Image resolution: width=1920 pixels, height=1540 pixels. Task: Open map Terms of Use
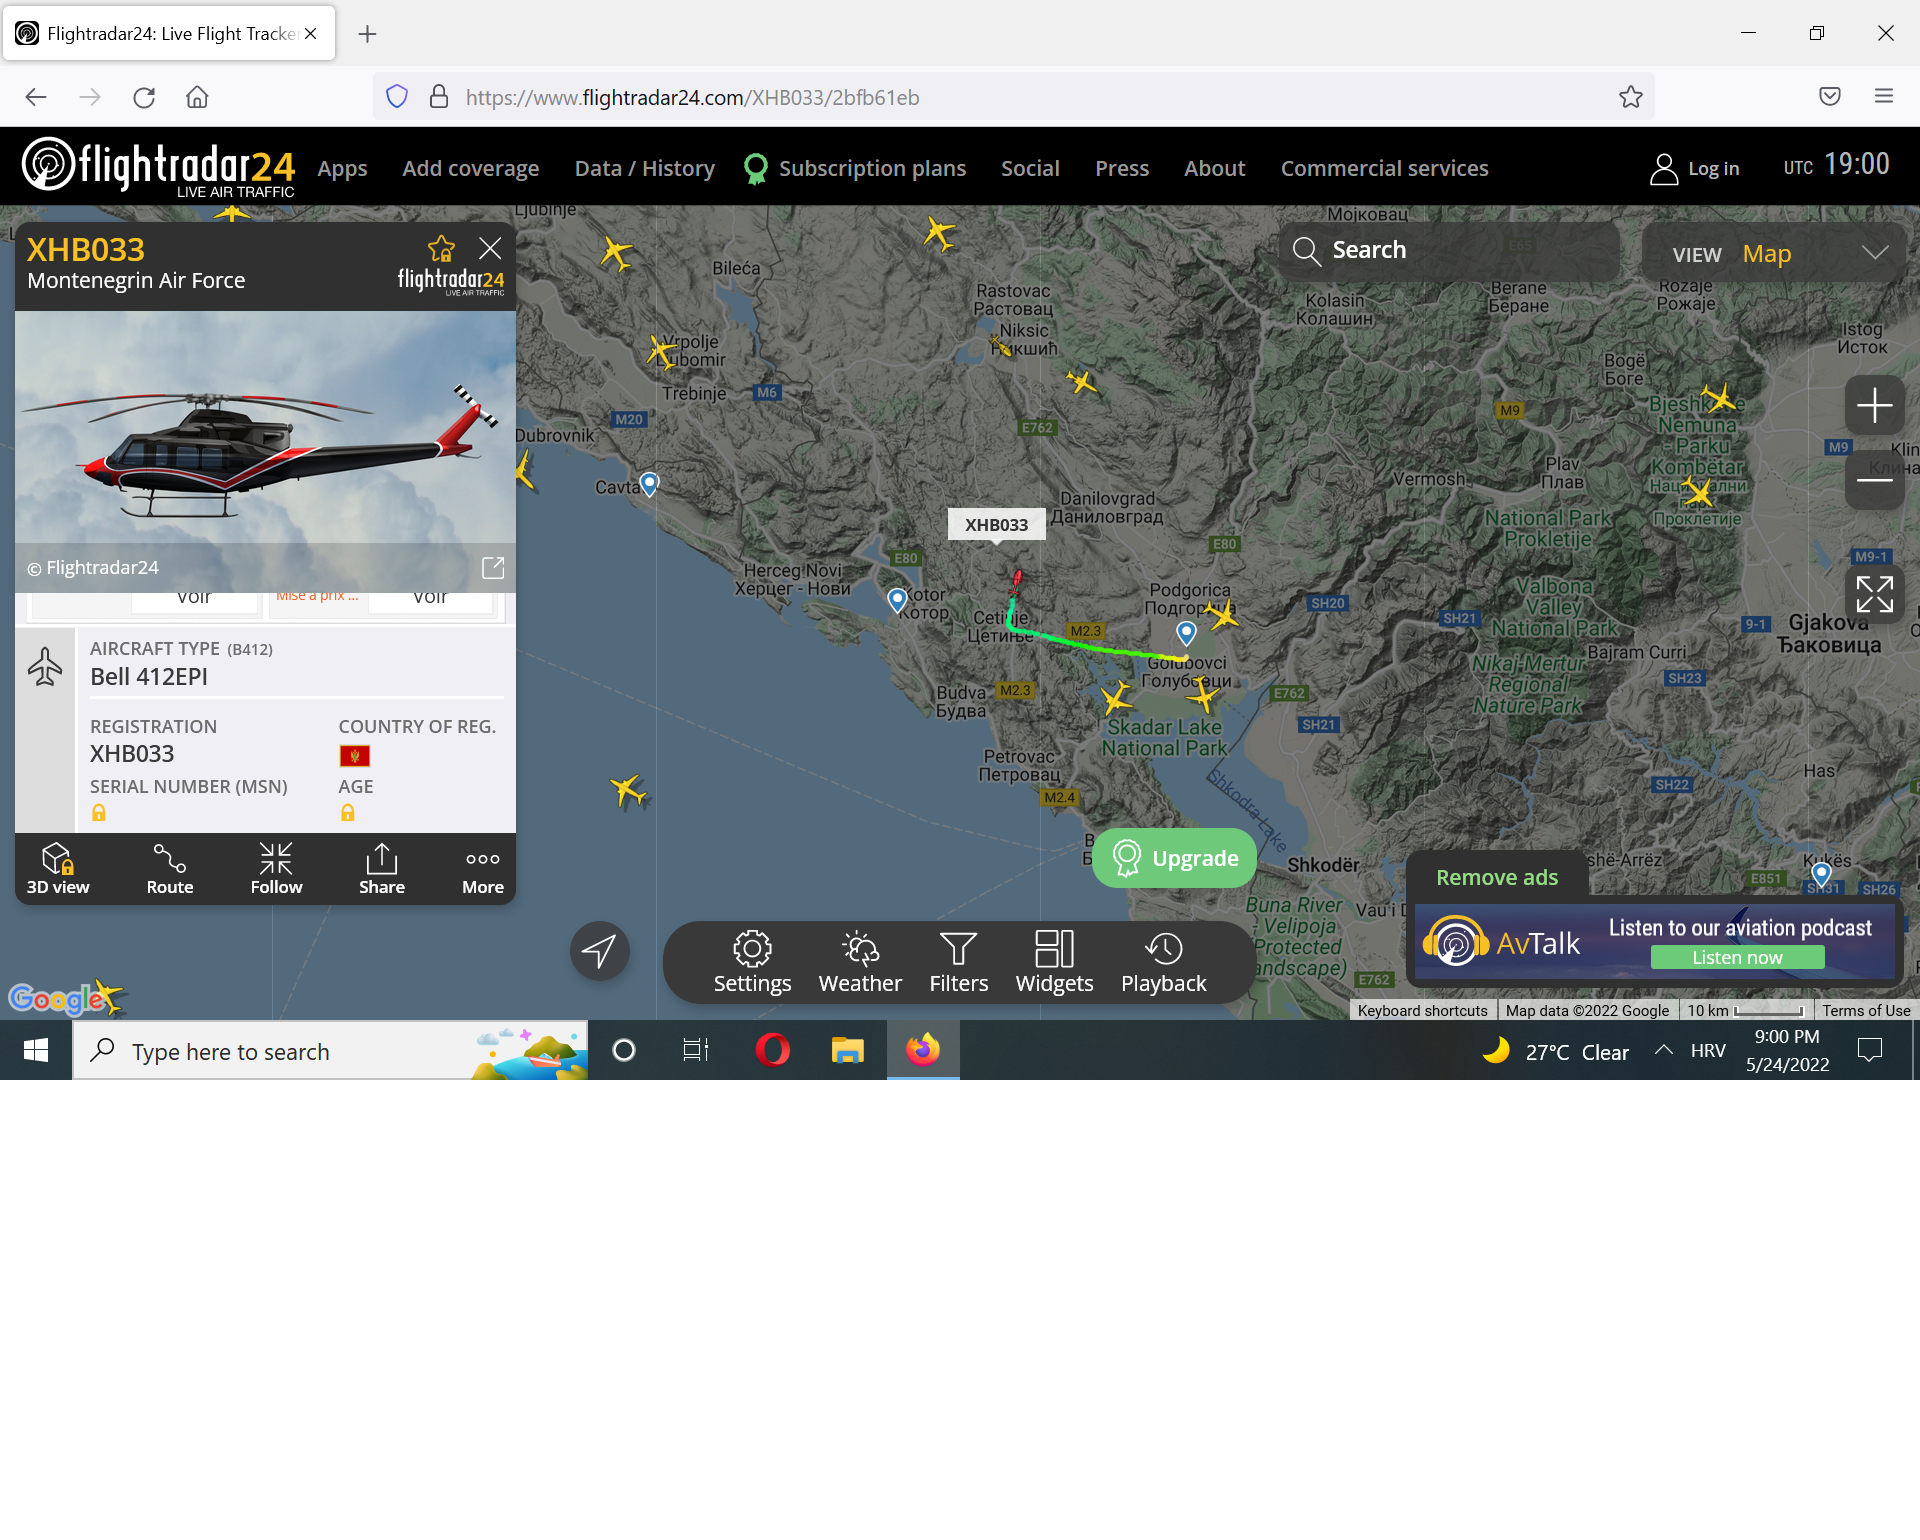click(x=1866, y=1010)
